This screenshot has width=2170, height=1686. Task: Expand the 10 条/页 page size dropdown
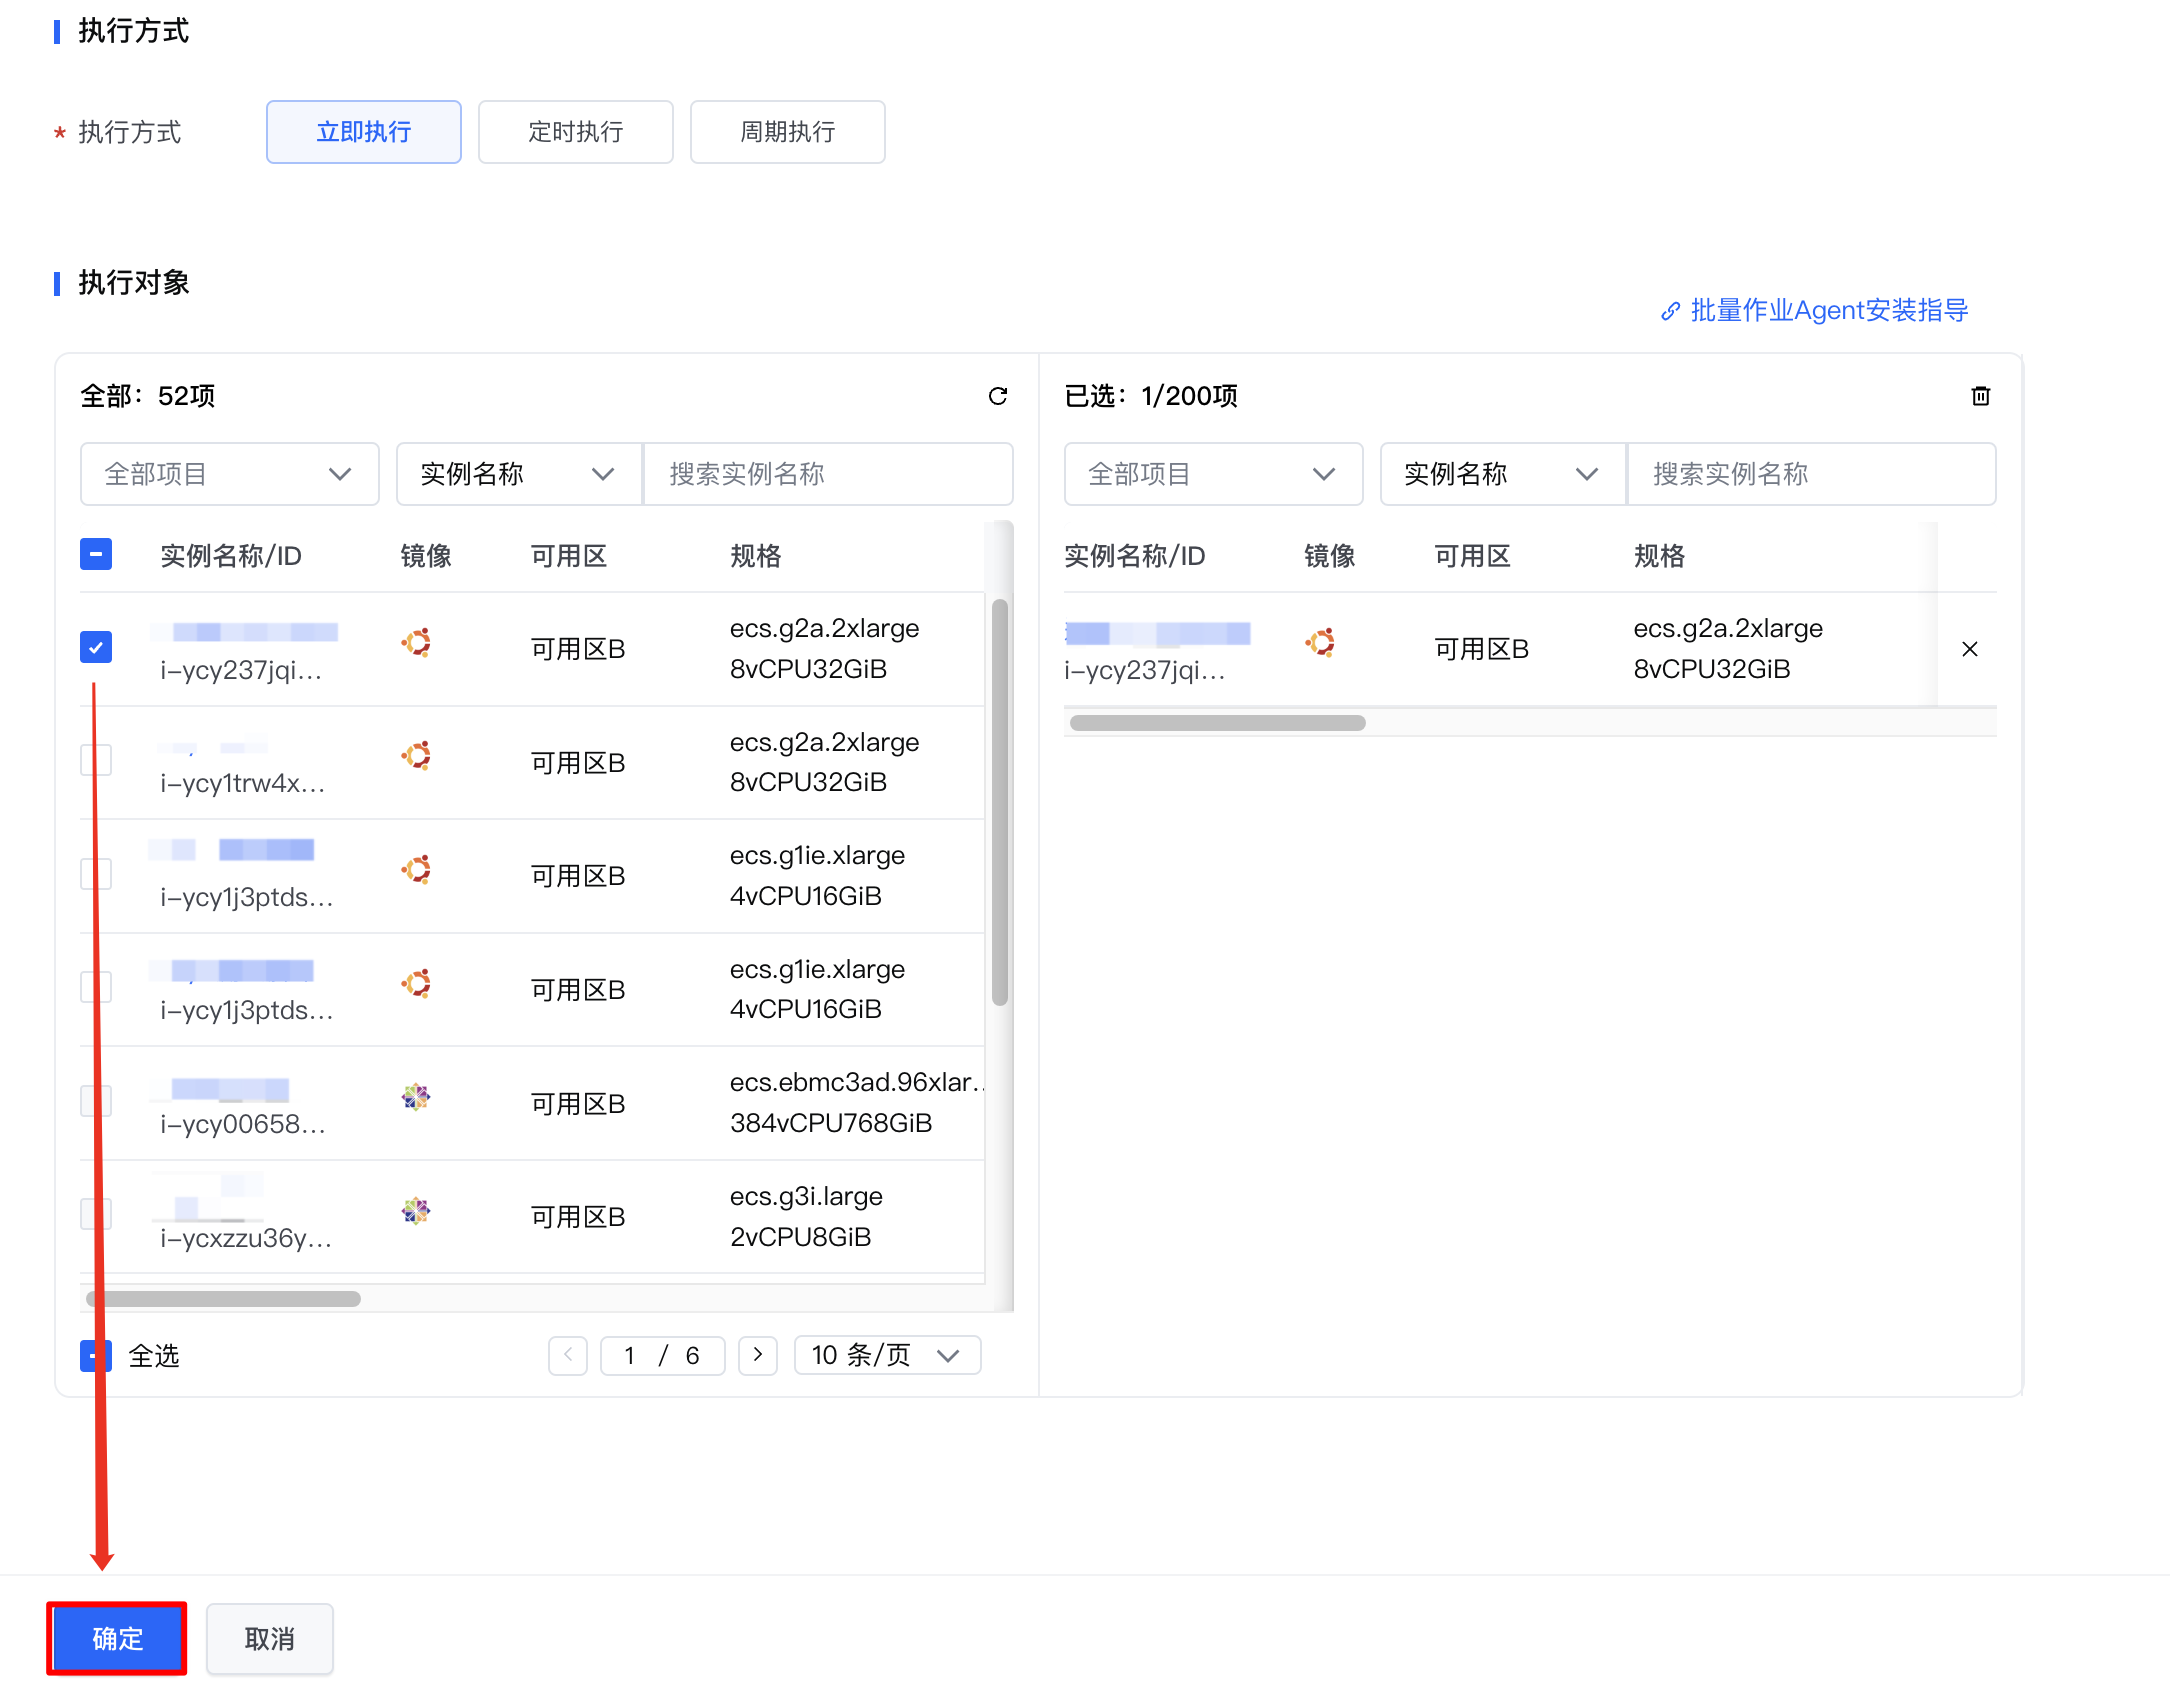(886, 1355)
